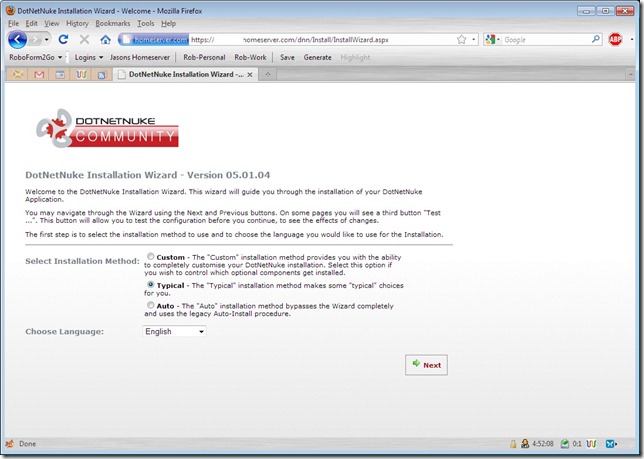Open the pinned RSS reader tab
This screenshot has height=459, width=644.
click(102, 74)
